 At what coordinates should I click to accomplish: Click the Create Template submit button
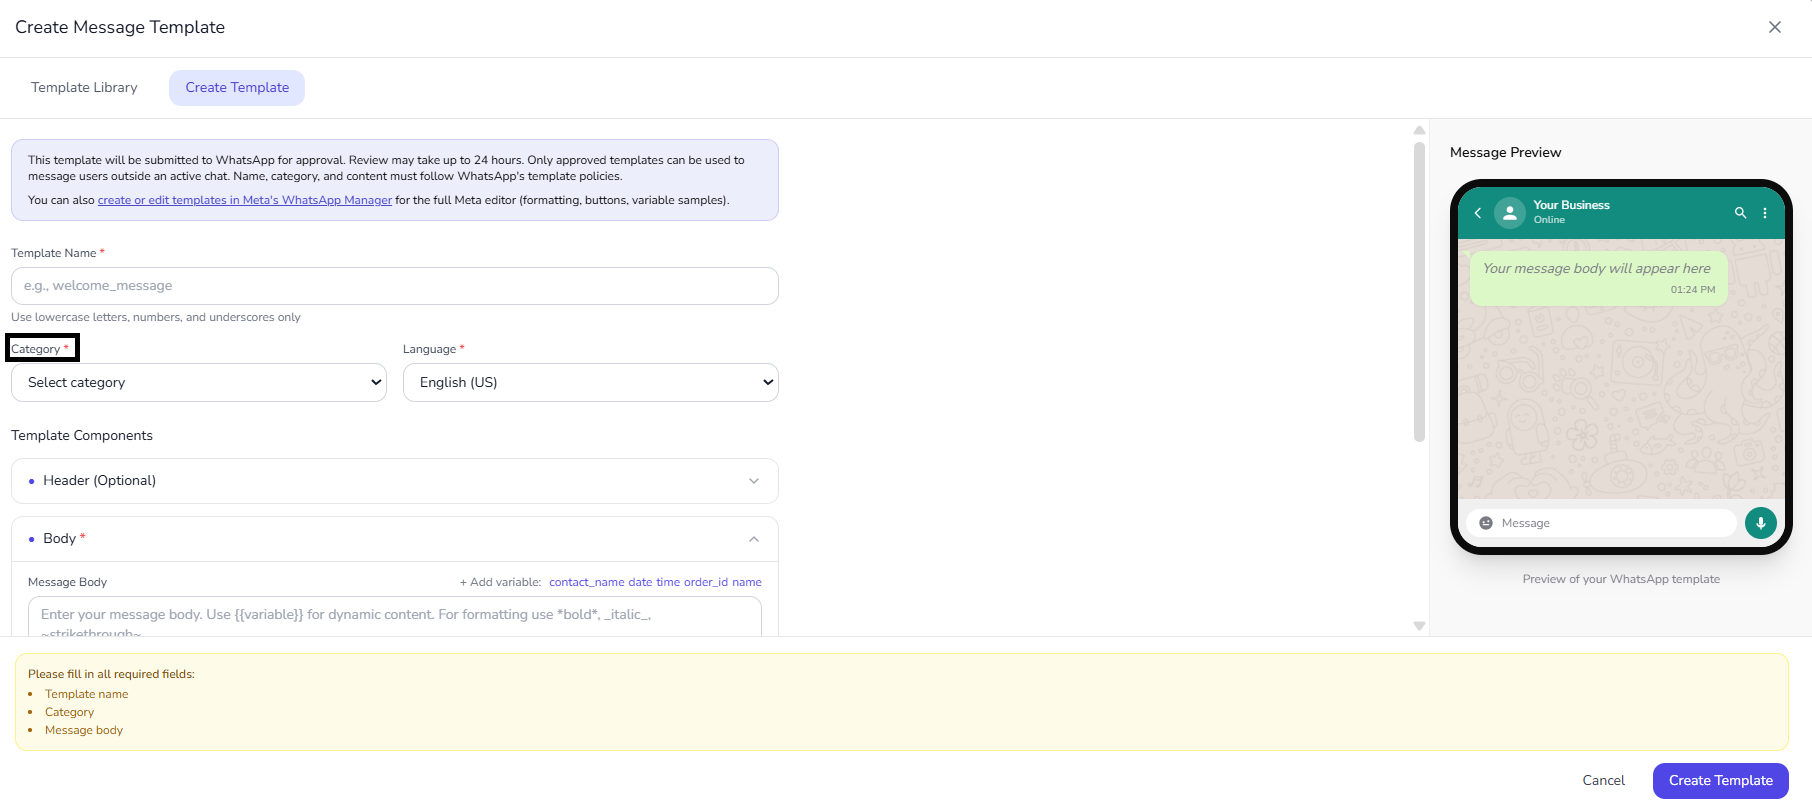click(1721, 781)
